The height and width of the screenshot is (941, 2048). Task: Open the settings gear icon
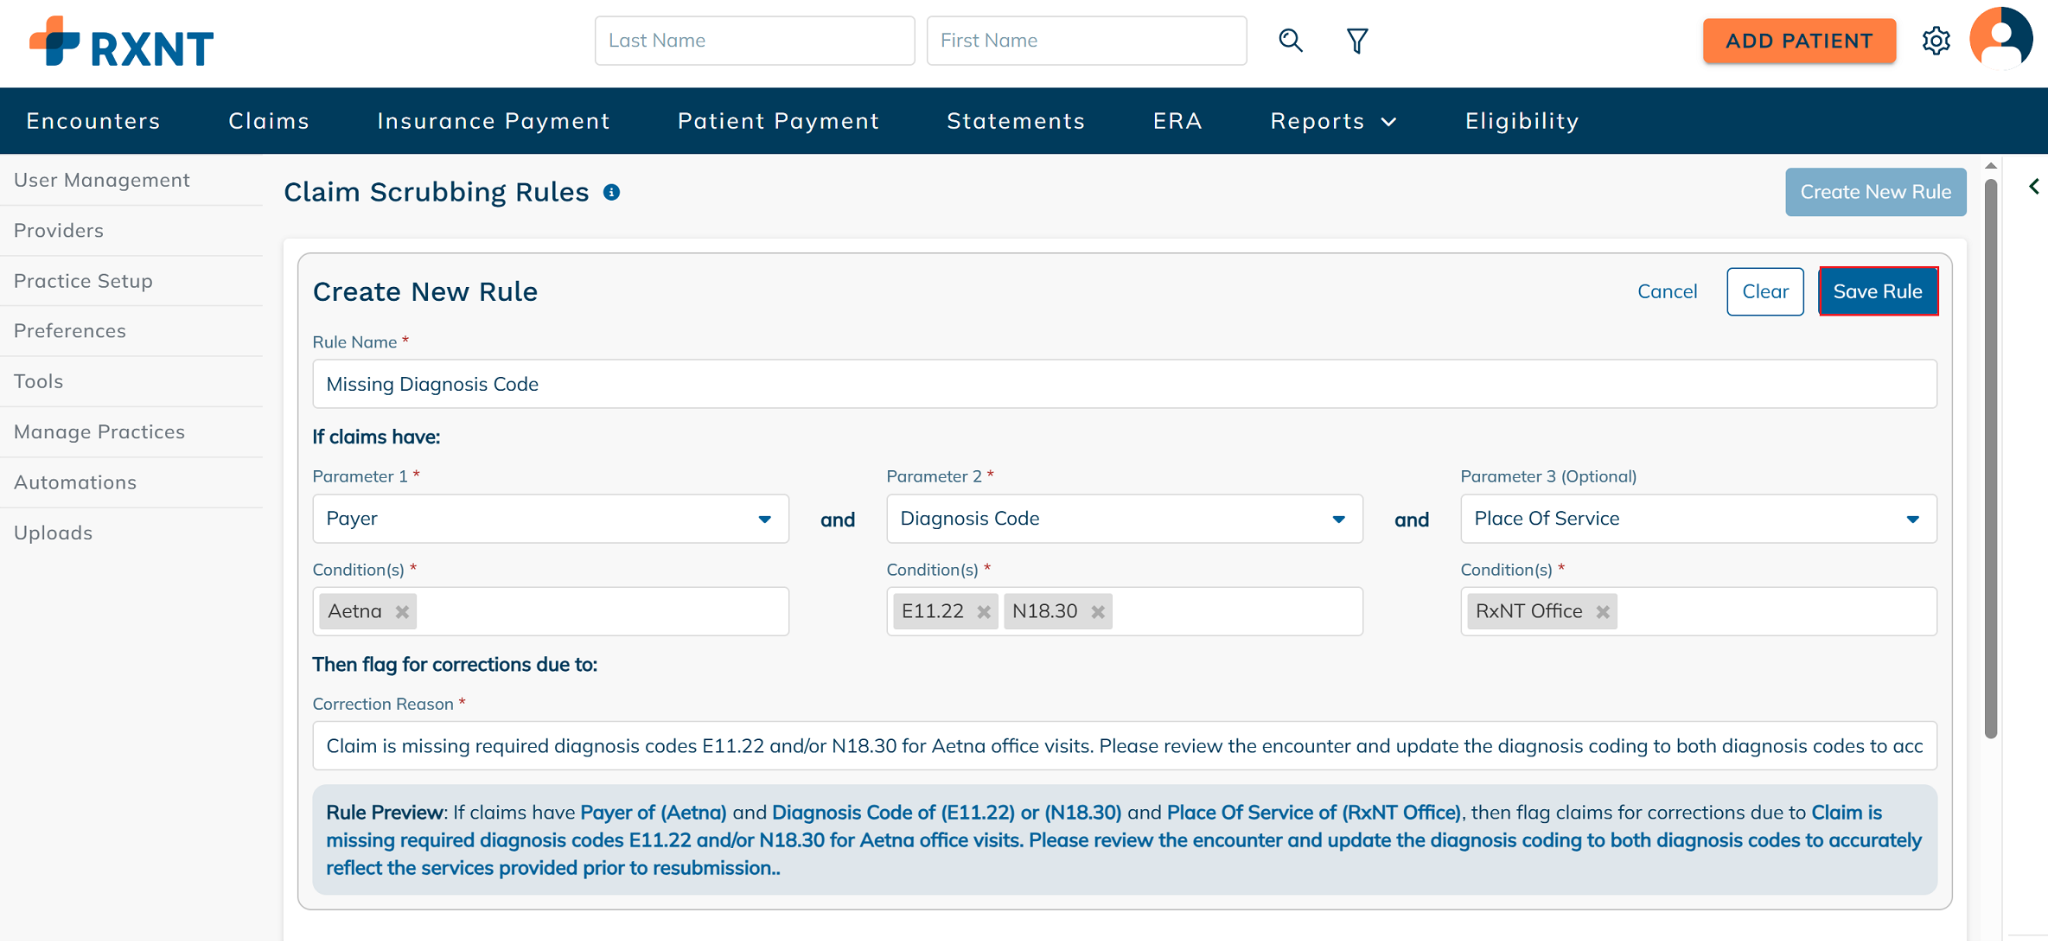[1936, 41]
